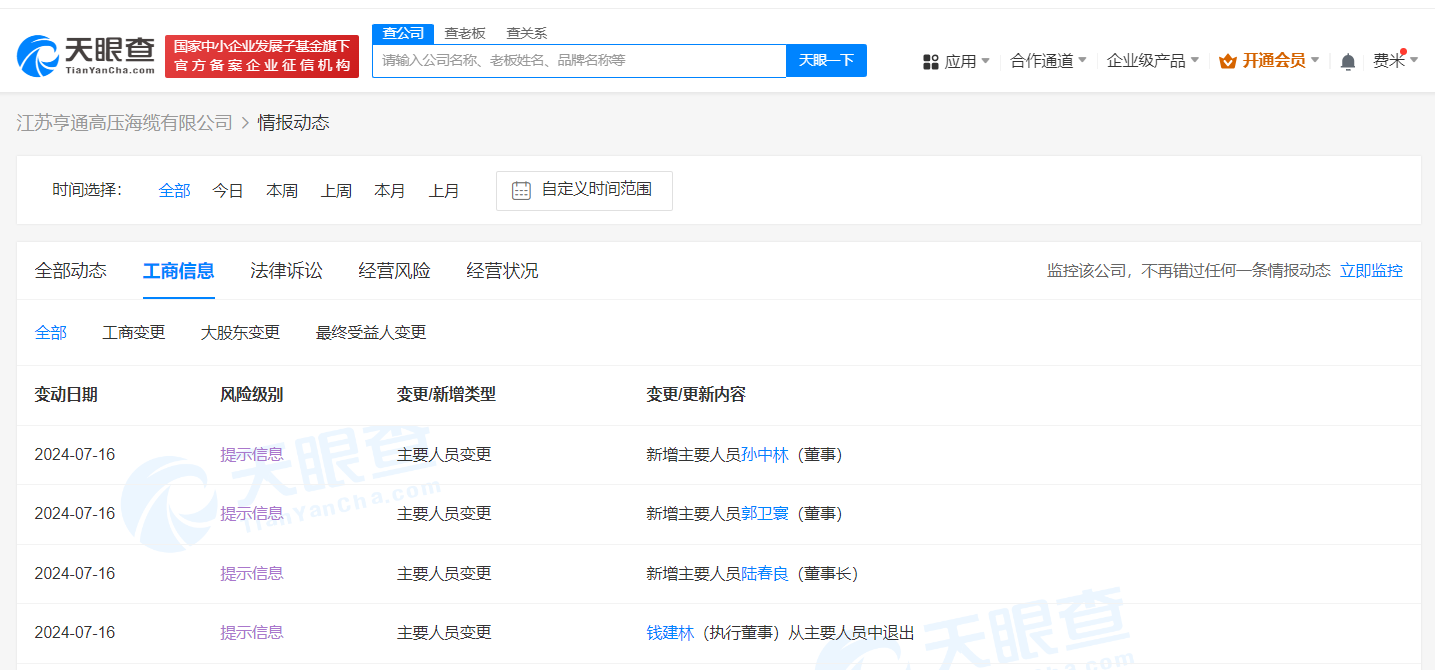This screenshot has height=670, width=1435.
Task: Switch to the 查老板 search tab
Action: (x=464, y=33)
